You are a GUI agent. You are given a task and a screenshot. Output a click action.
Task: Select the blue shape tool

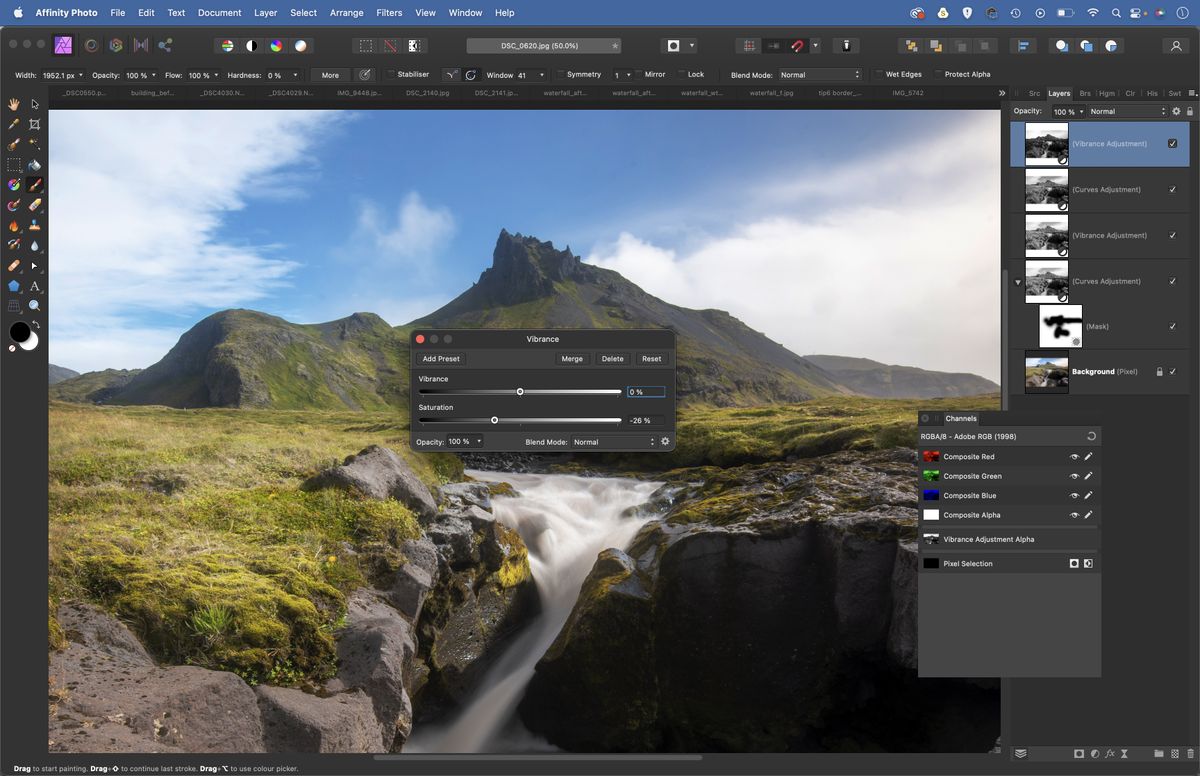13,285
